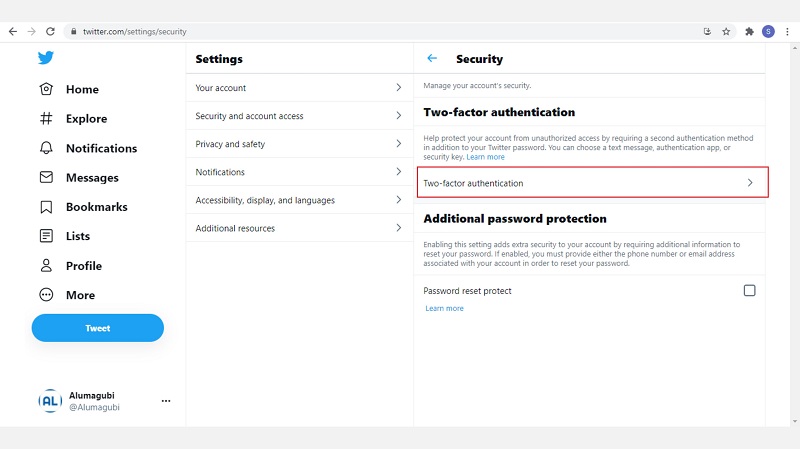Click the Explore hashtag icon
The width and height of the screenshot is (800, 449).
tap(46, 119)
